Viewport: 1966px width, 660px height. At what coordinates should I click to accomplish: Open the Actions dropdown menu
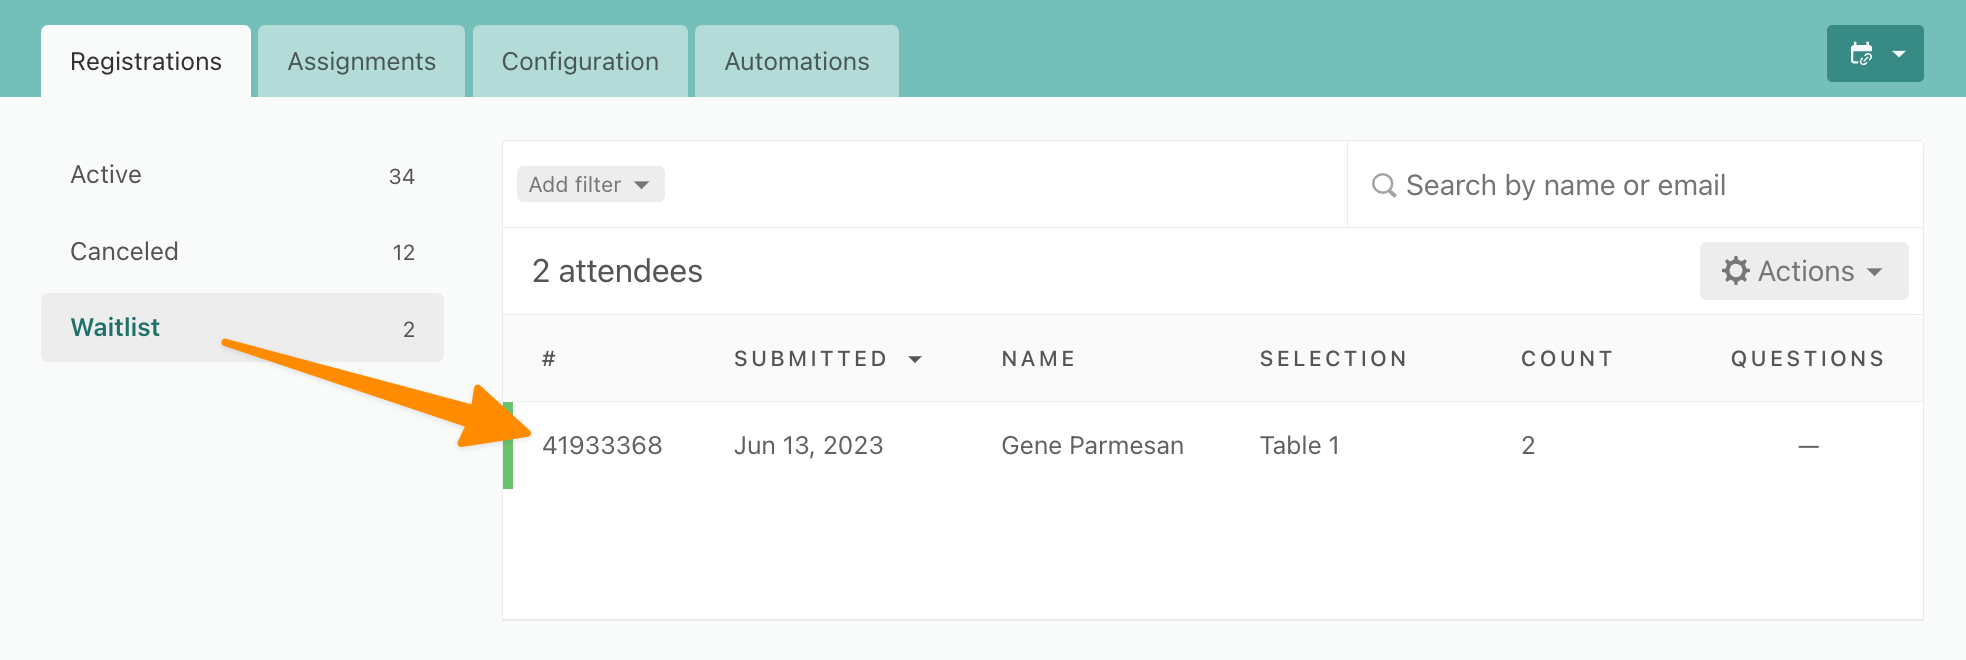pos(1804,271)
